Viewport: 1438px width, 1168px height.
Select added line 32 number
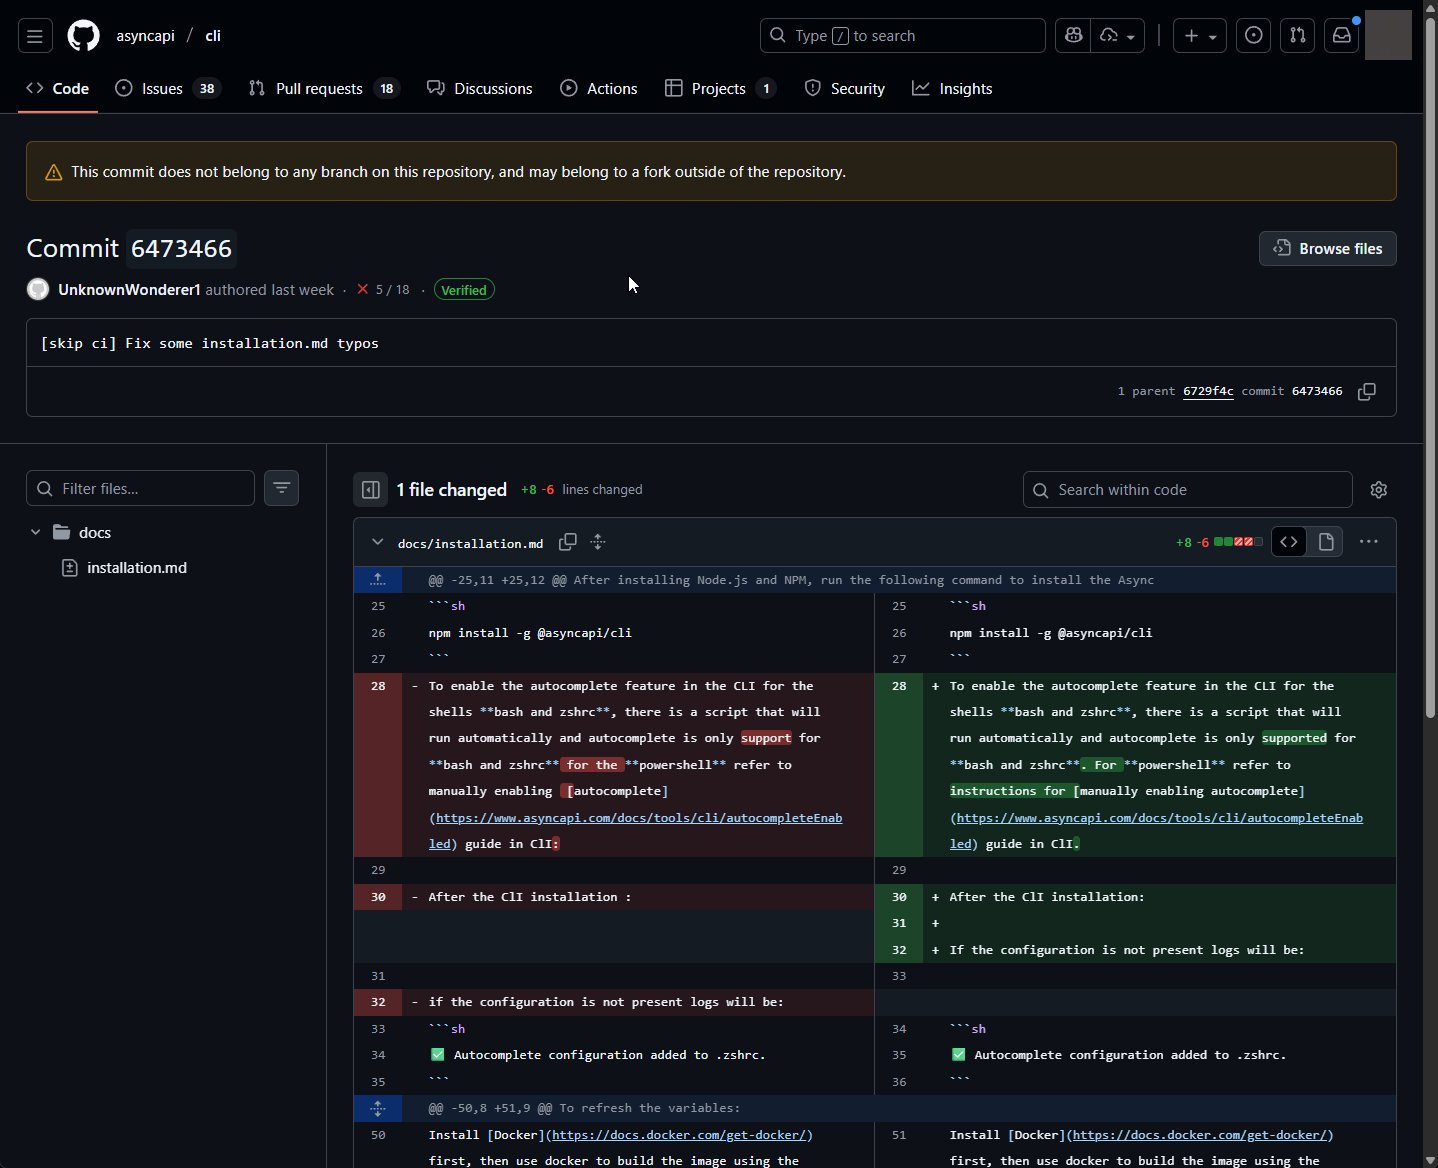(899, 950)
